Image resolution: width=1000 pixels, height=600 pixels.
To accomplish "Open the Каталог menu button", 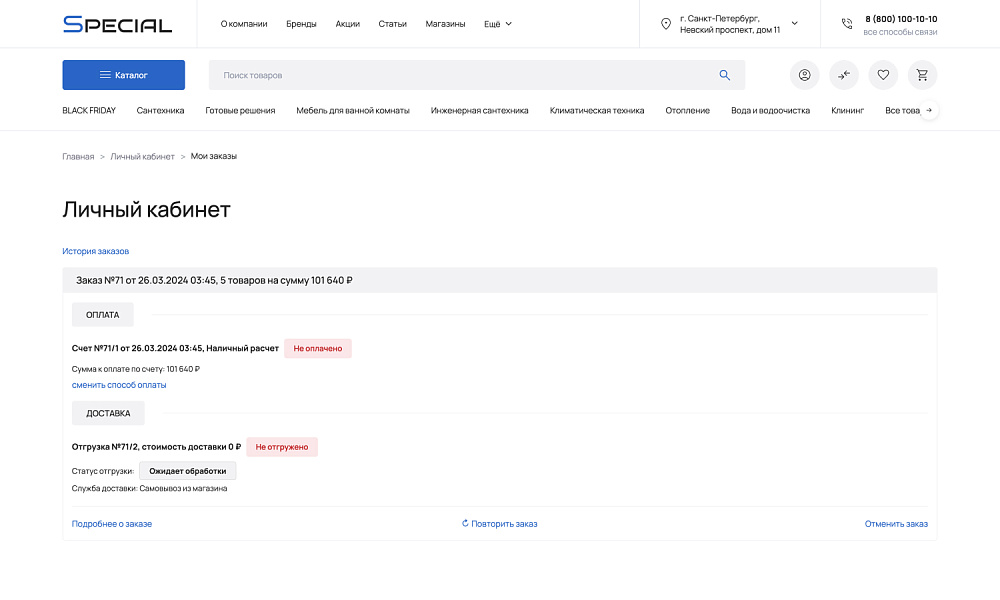I will click(x=123, y=75).
